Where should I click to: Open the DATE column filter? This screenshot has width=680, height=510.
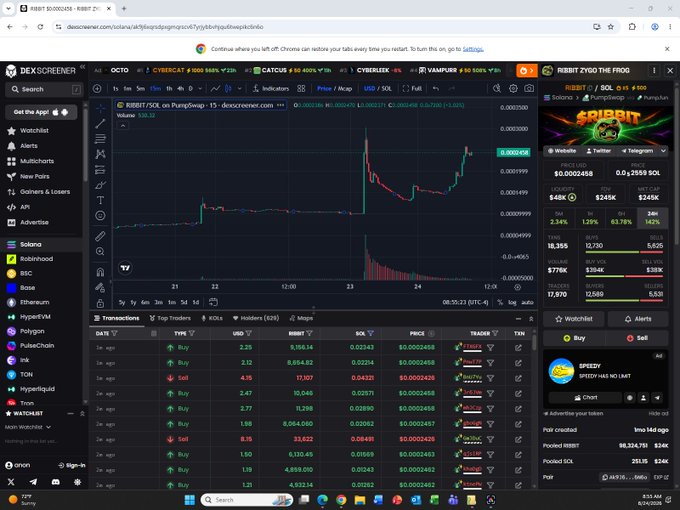[x=114, y=333]
